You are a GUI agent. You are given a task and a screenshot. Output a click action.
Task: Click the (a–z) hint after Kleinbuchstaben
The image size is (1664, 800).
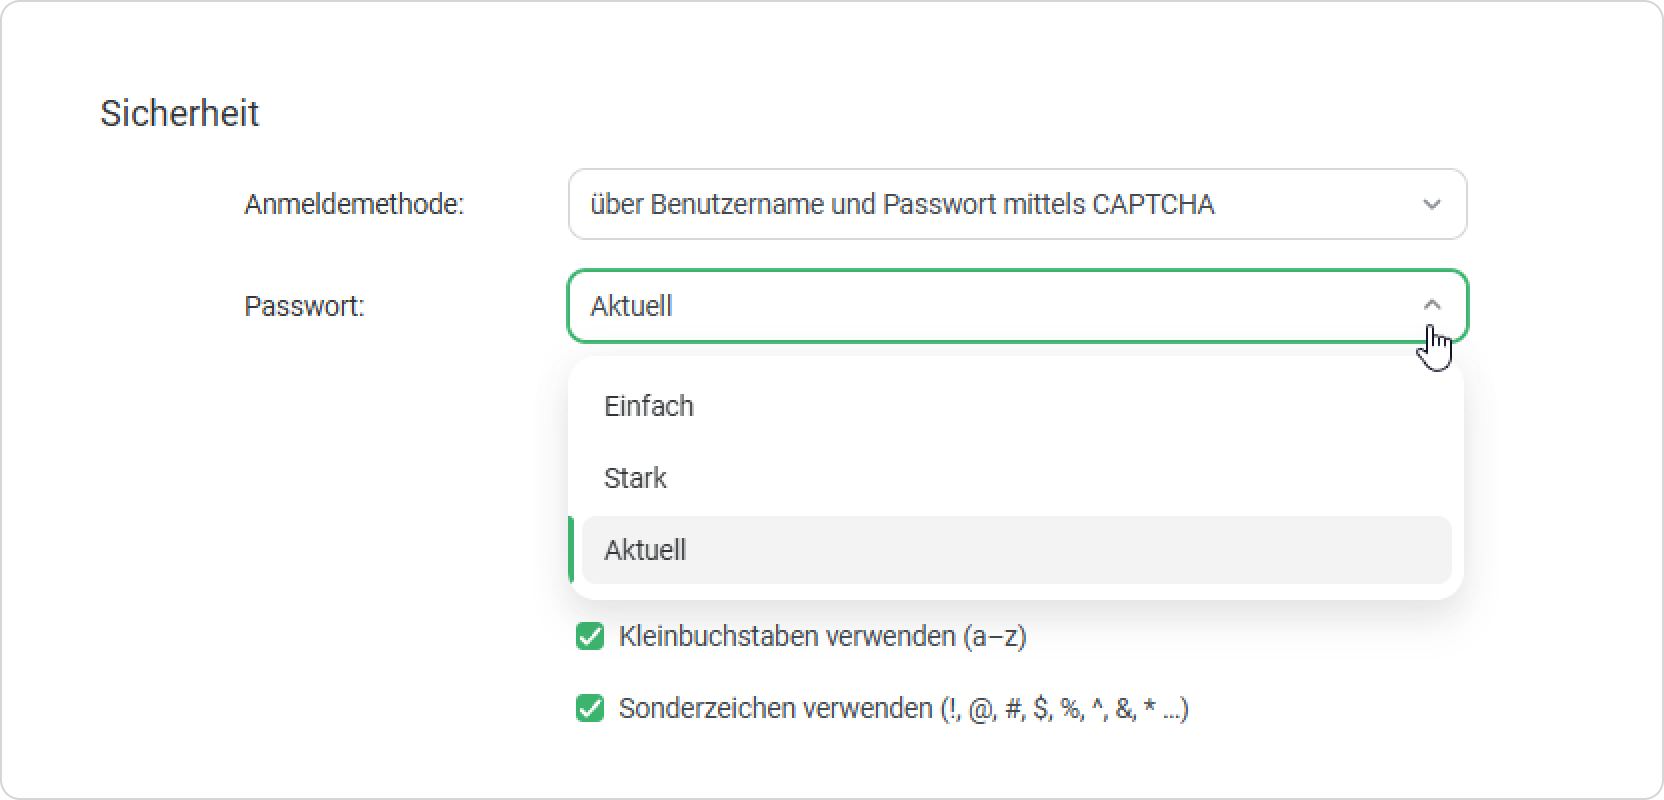995,636
